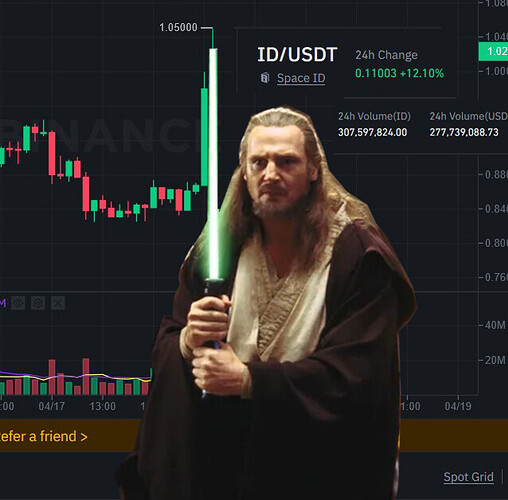Open volume indicator settings gear icon

pos(38,303)
